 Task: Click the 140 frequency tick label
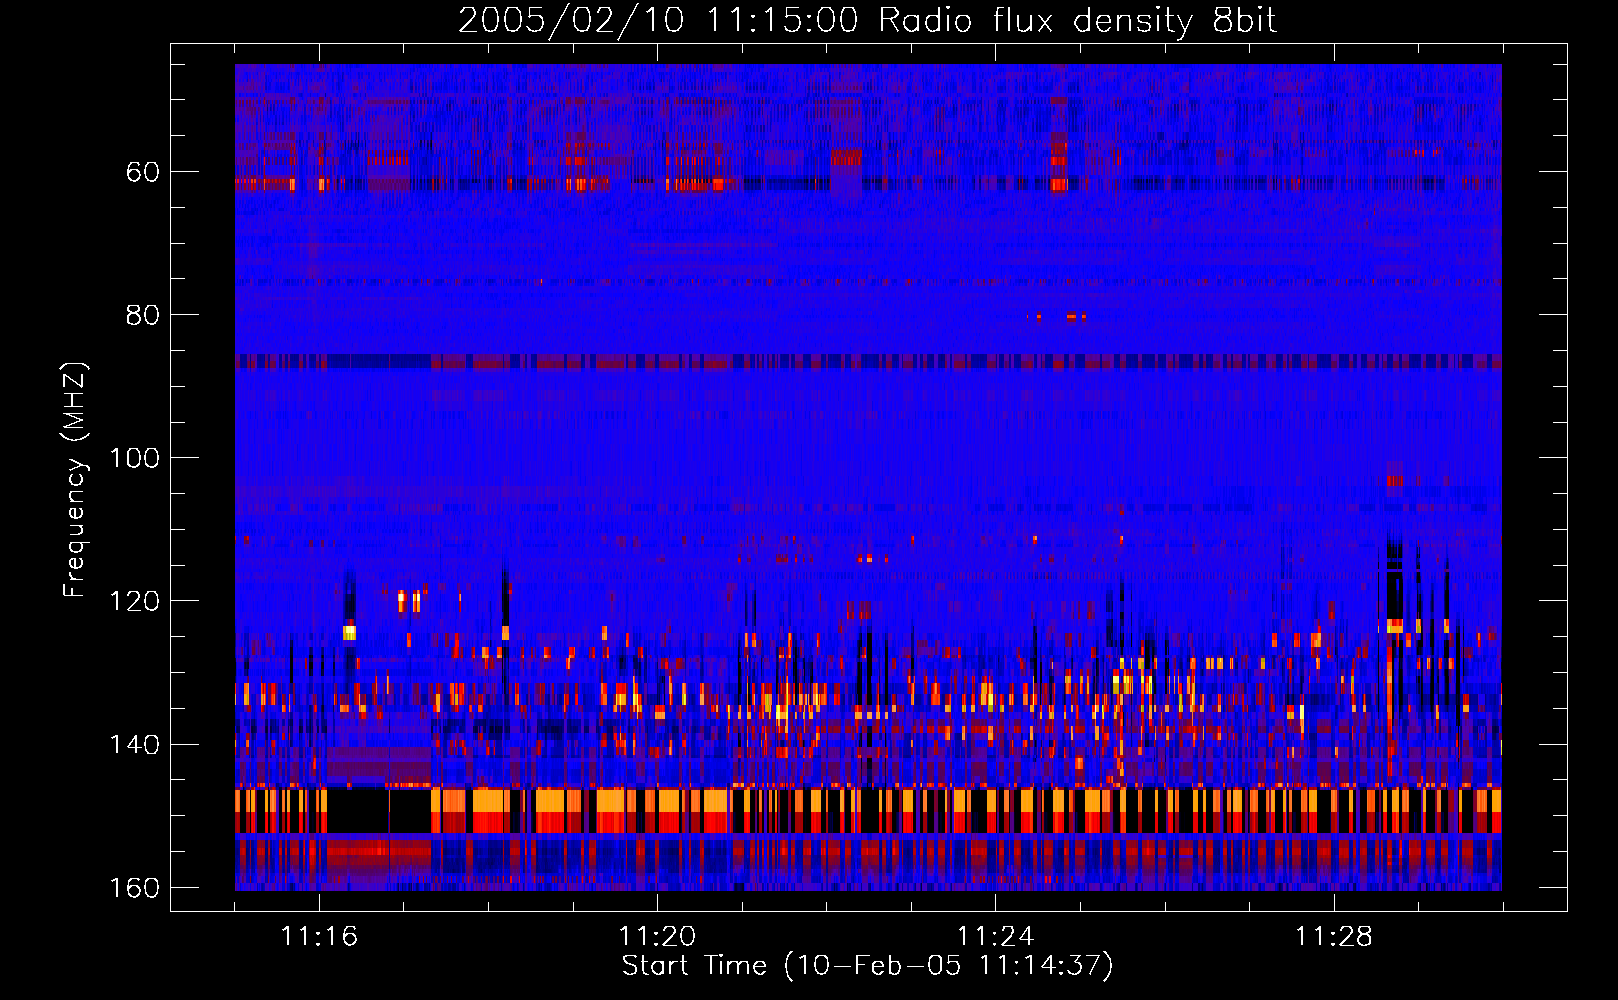click(x=134, y=745)
